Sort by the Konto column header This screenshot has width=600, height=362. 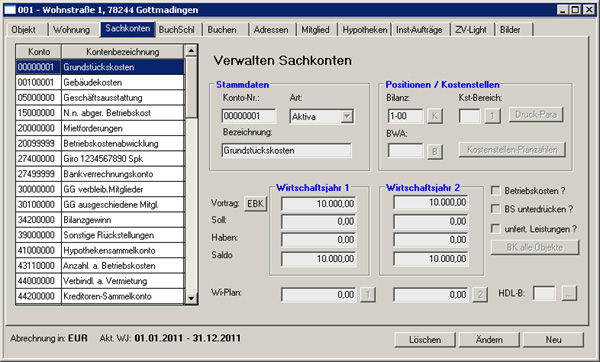[39, 52]
